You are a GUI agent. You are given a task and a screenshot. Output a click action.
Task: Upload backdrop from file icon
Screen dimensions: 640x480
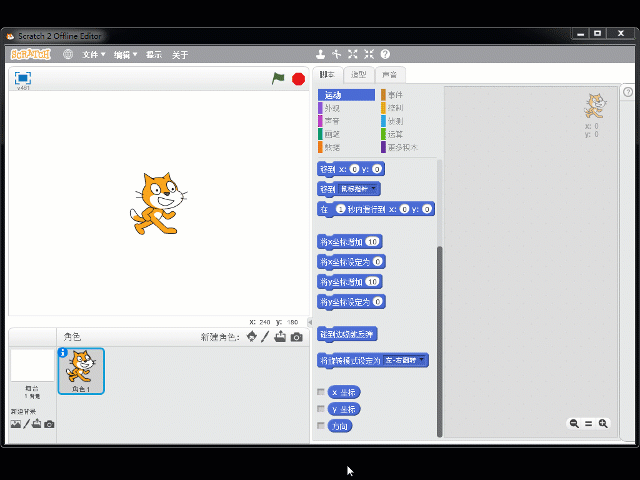37,424
